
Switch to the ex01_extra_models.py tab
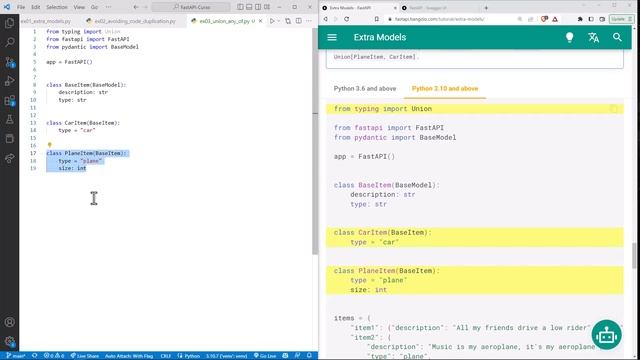pyautogui.click(x=46, y=21)
